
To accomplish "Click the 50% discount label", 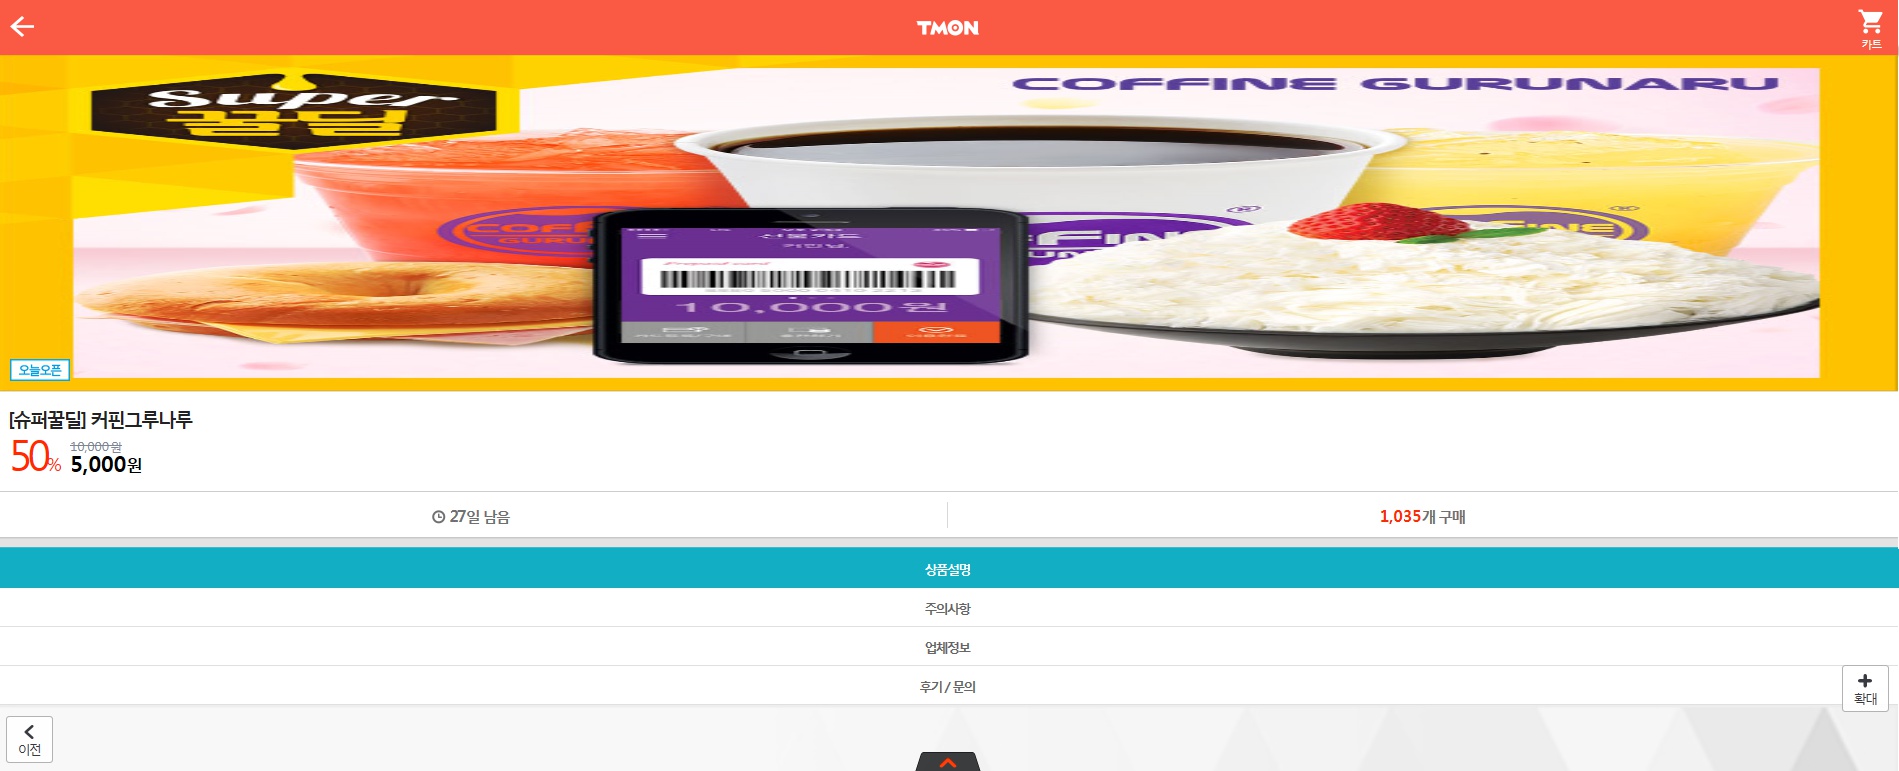I will coord(36,457).
